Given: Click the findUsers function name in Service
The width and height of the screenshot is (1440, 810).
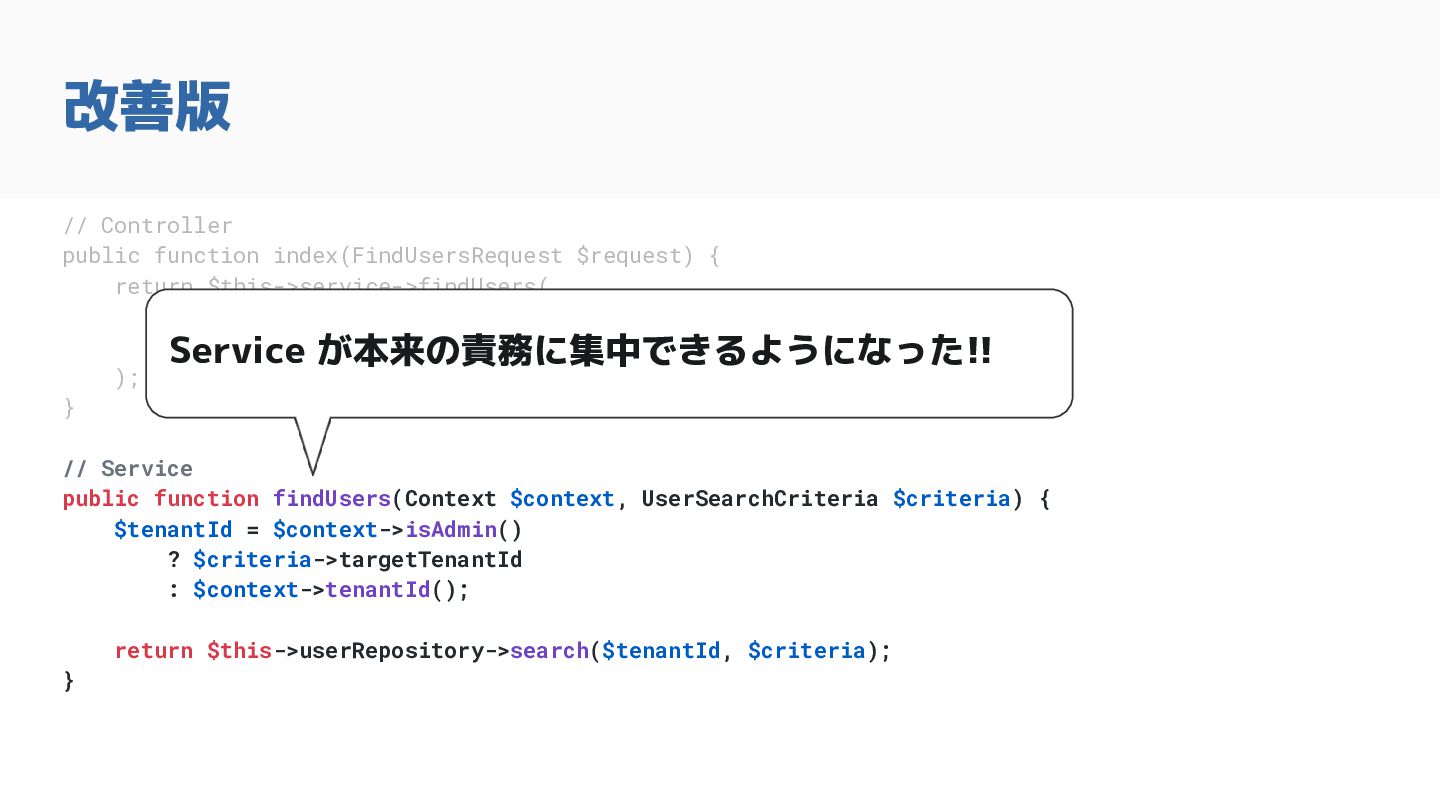Looking at the screenshot, I should click(x=332, y=499).
